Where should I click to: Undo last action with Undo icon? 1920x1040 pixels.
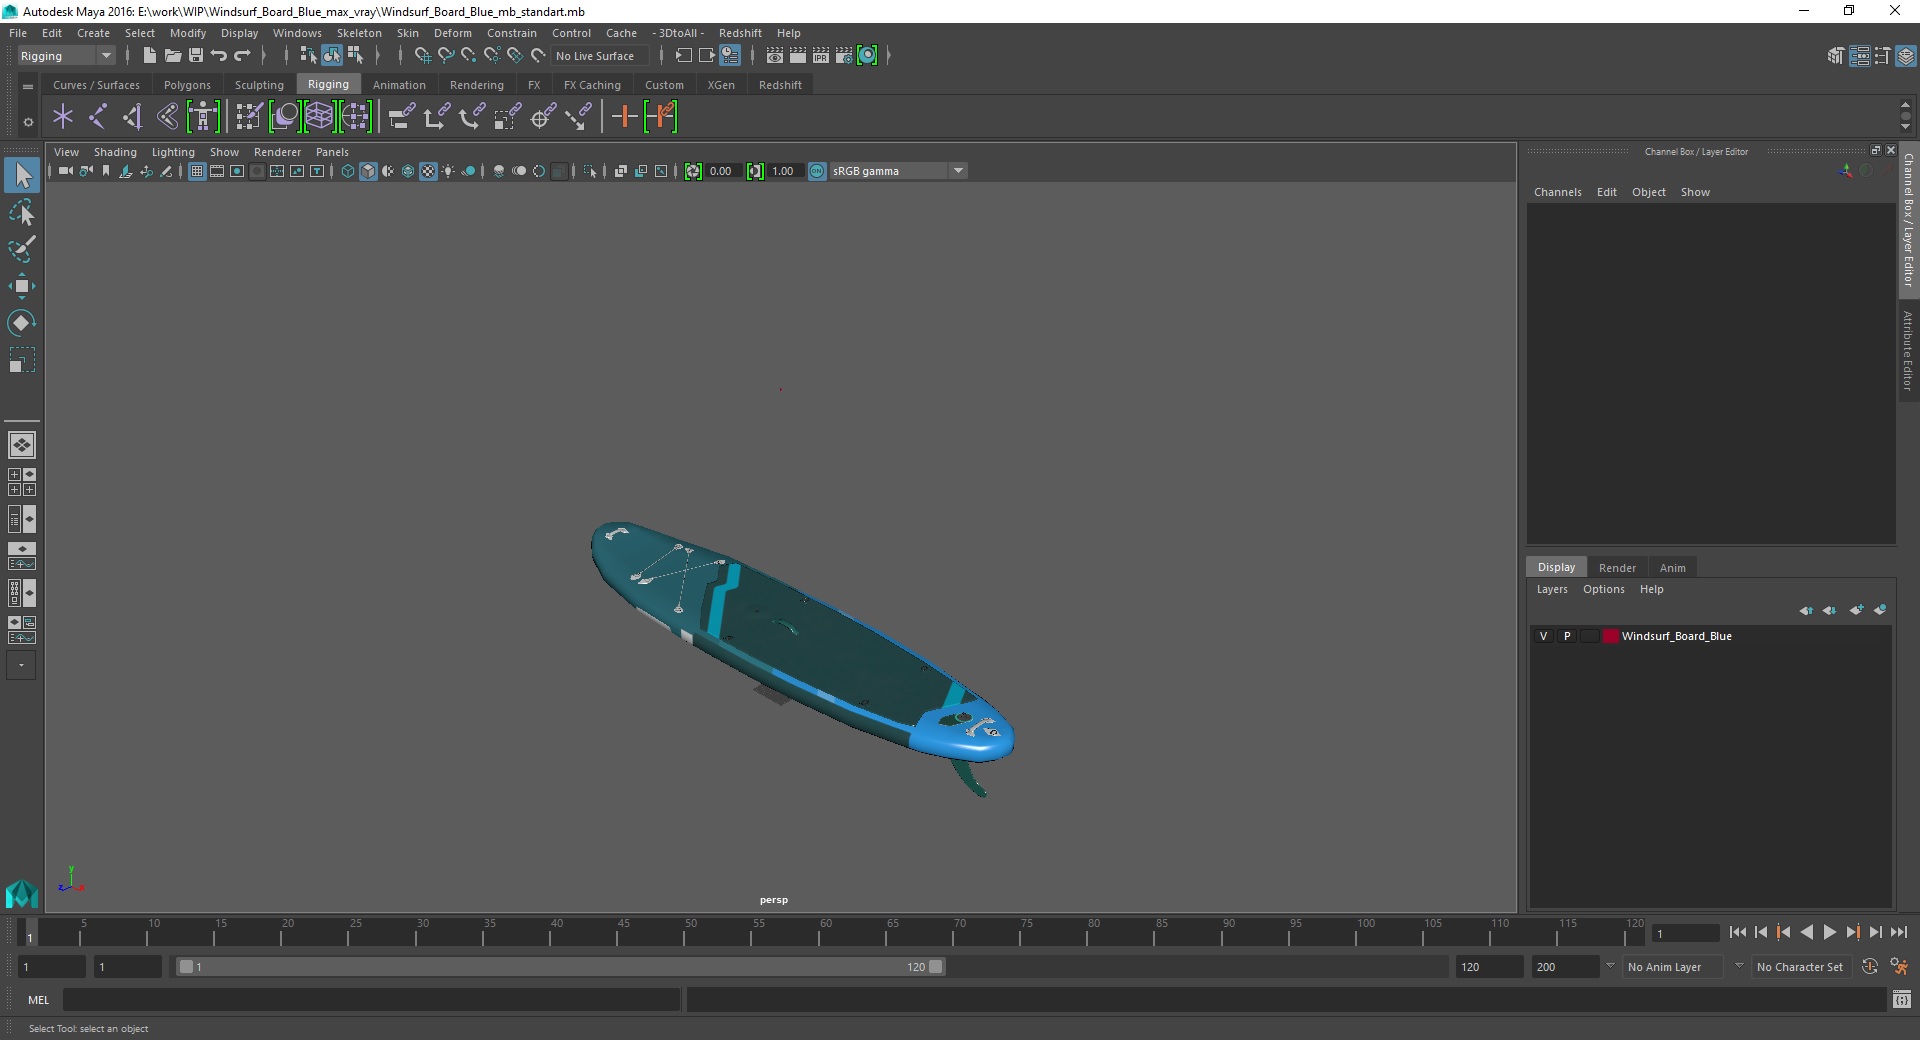[219, 56]
